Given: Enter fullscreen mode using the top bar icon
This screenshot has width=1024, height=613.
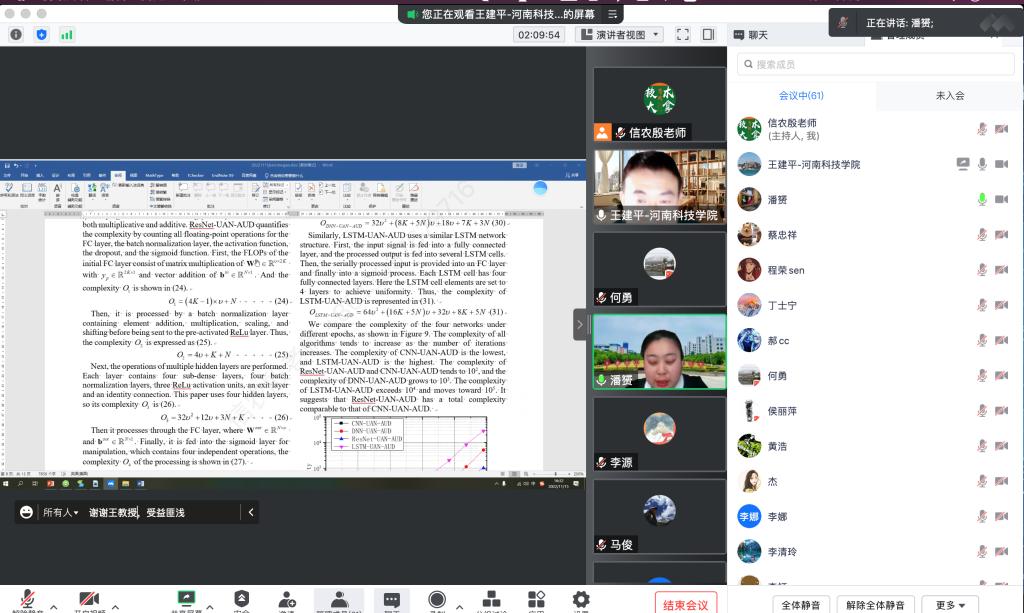Looking at the screenshot, I should pos(683,34).
